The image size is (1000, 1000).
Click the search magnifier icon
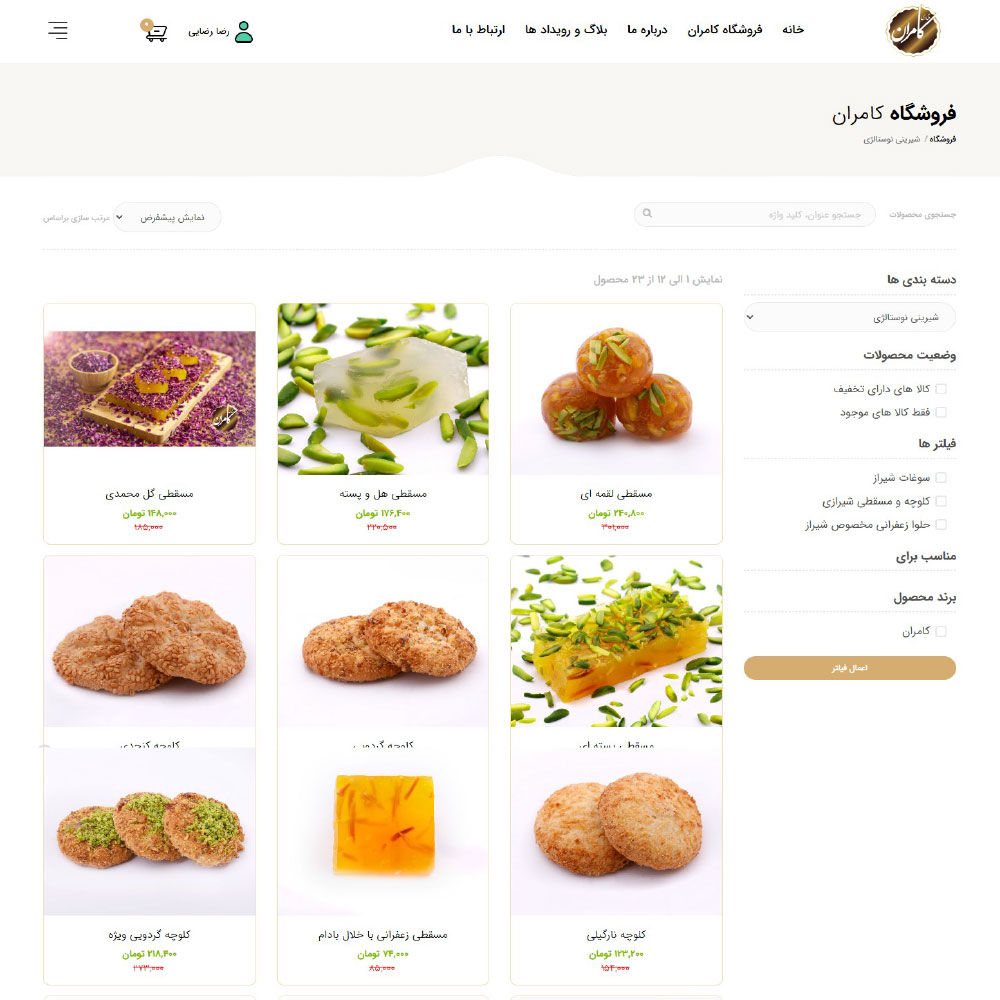tap(647, 214)
